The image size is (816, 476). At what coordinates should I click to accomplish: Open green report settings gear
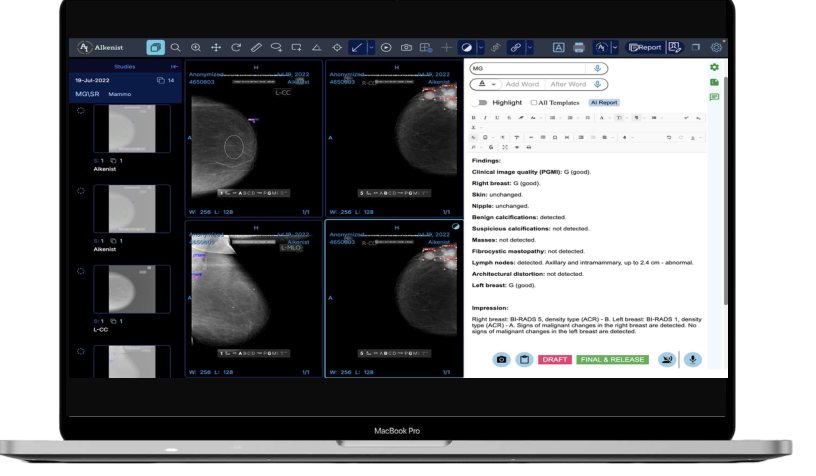(x=715, y=67)
